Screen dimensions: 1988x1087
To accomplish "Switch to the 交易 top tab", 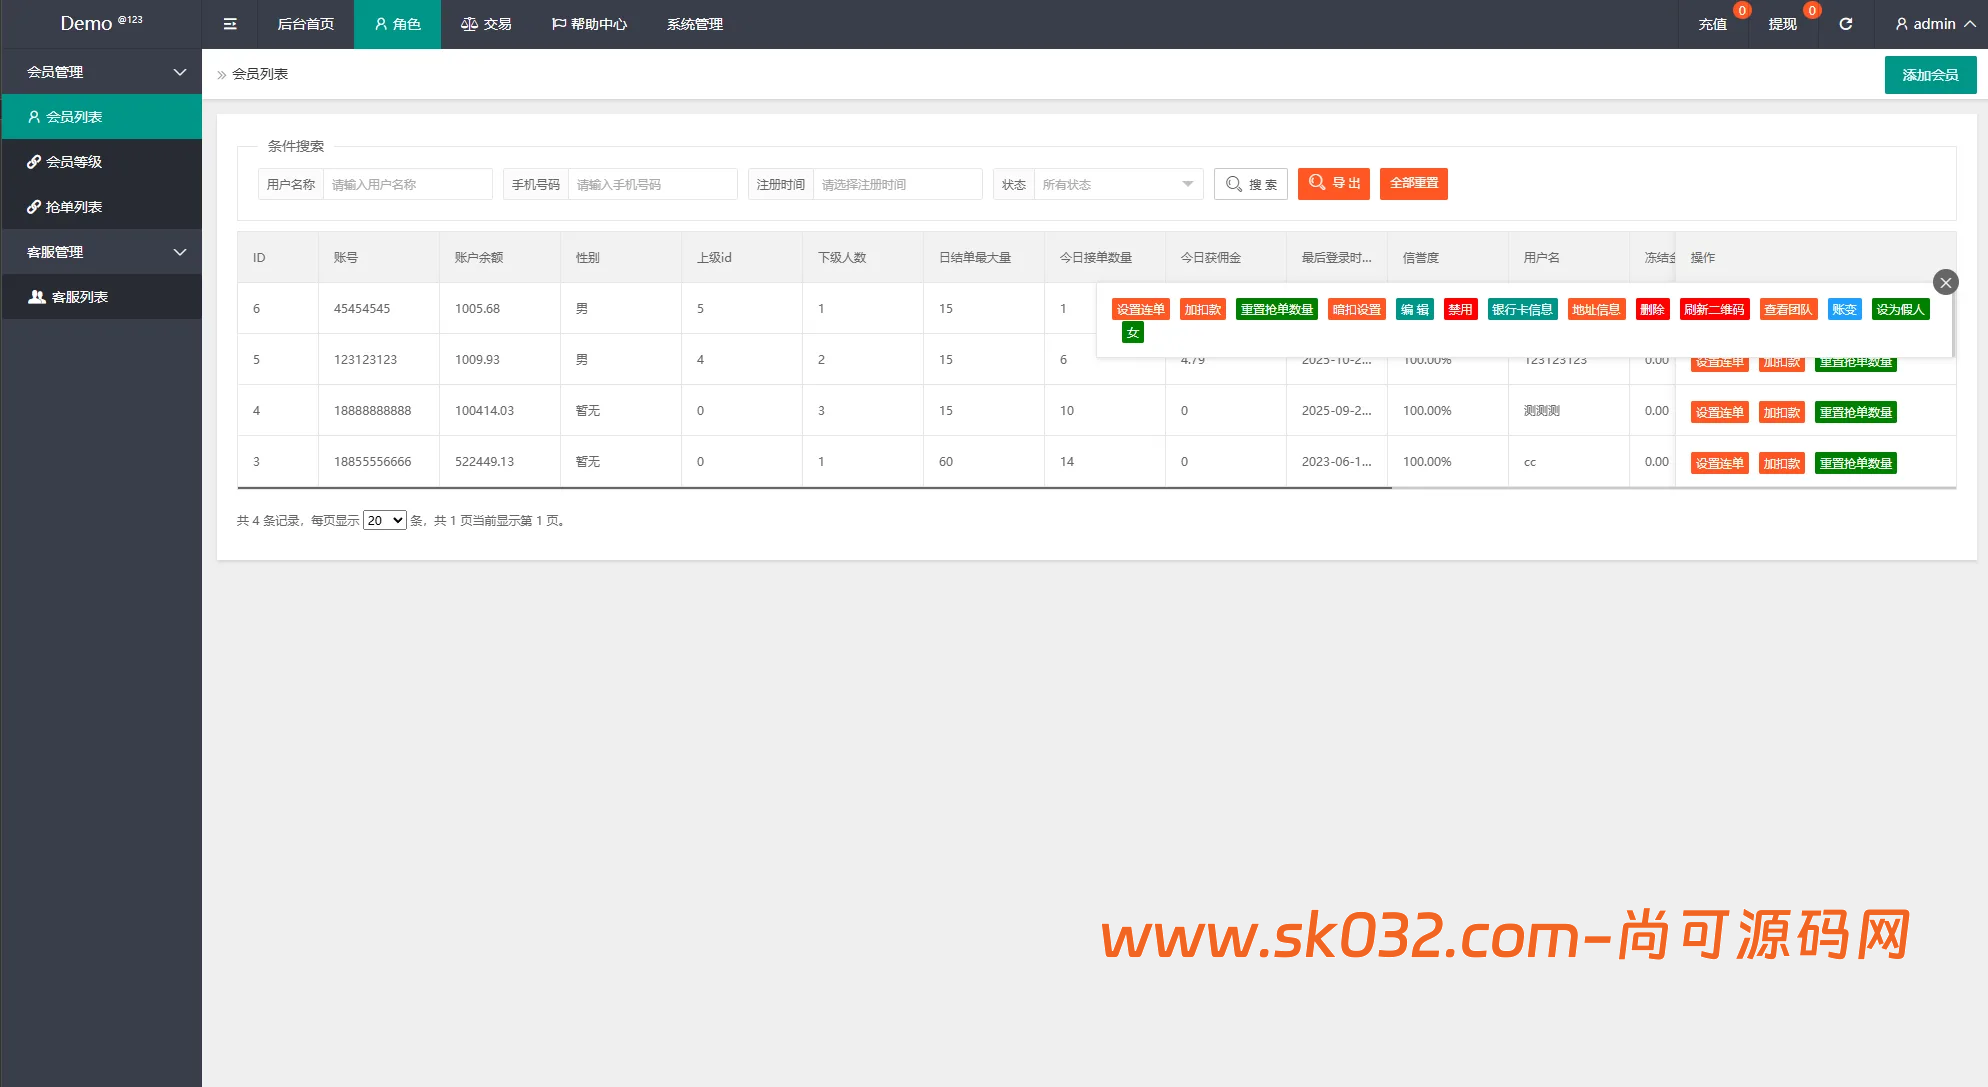I will (x=486, y=24).
